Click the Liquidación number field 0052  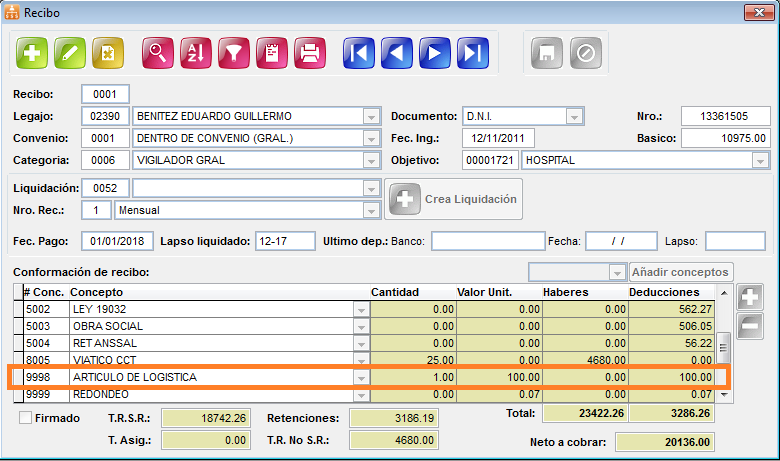(105, 188)
